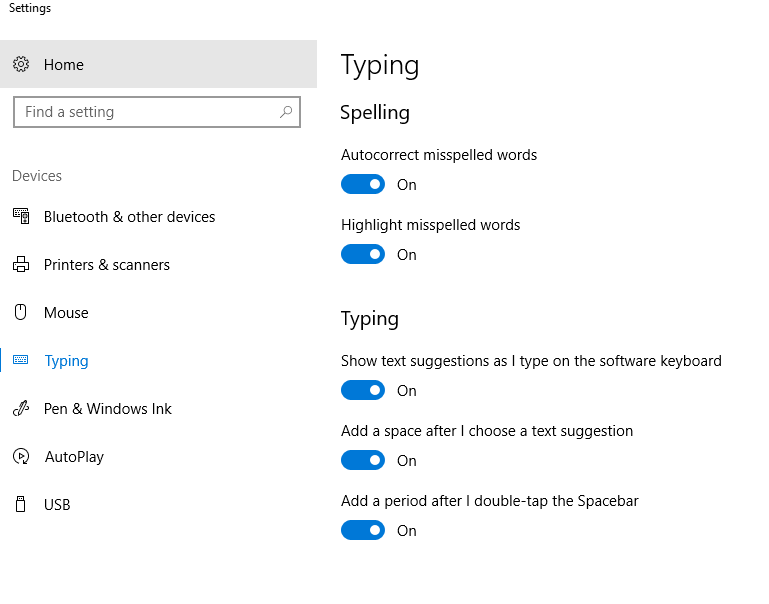Turn off Show text suggestions toggle

pos(363,390)
